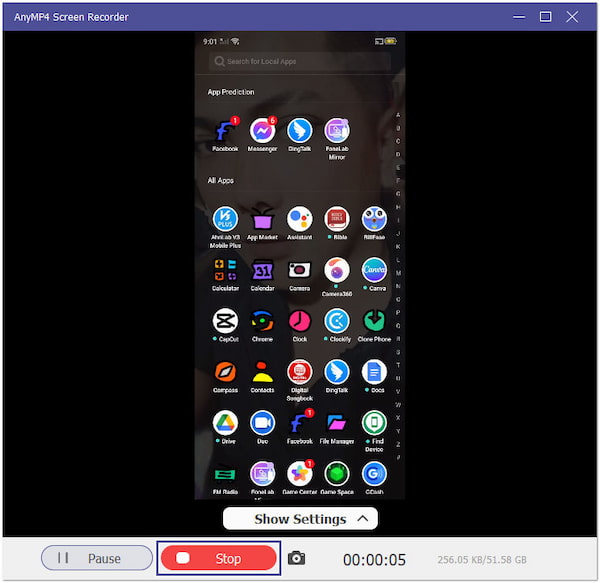
Task: Launch the Clone Phone app
Action: 374,321
